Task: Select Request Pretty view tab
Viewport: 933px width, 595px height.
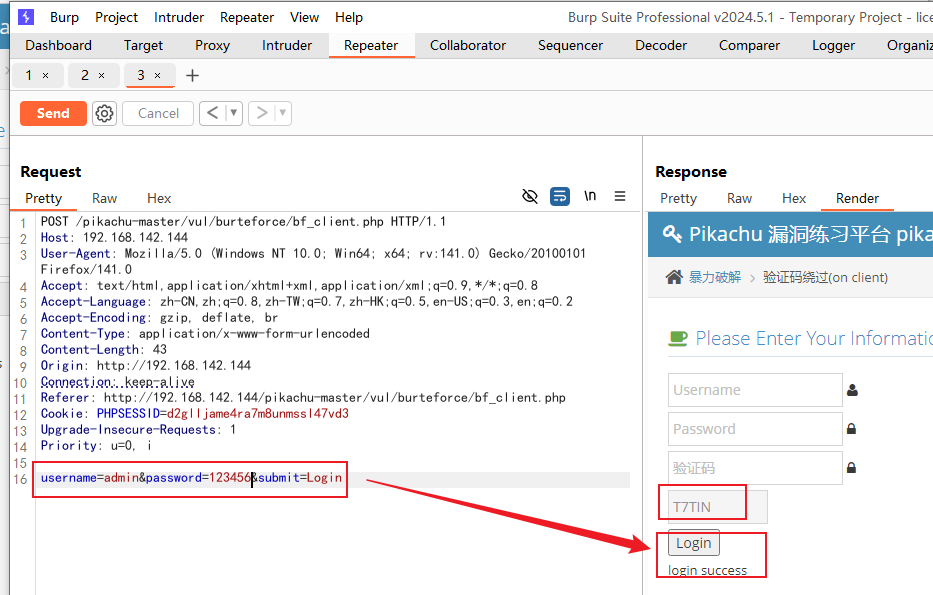Action: (43, 198)
